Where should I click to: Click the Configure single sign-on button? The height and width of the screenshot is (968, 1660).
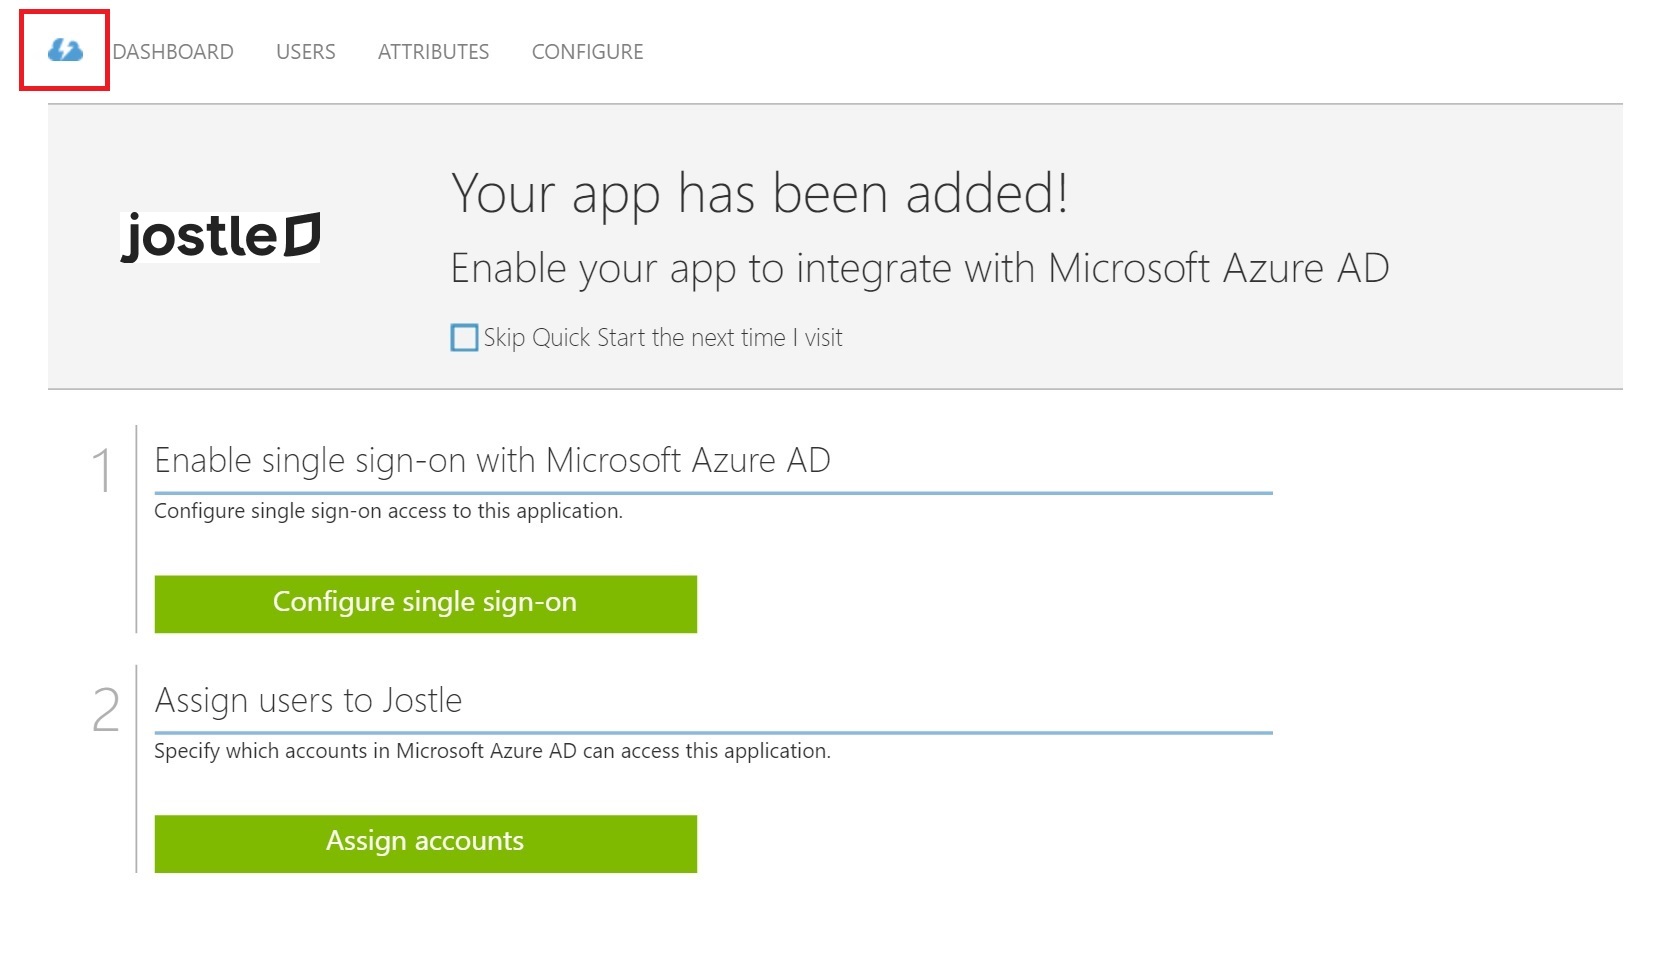[x=425, y=604]
